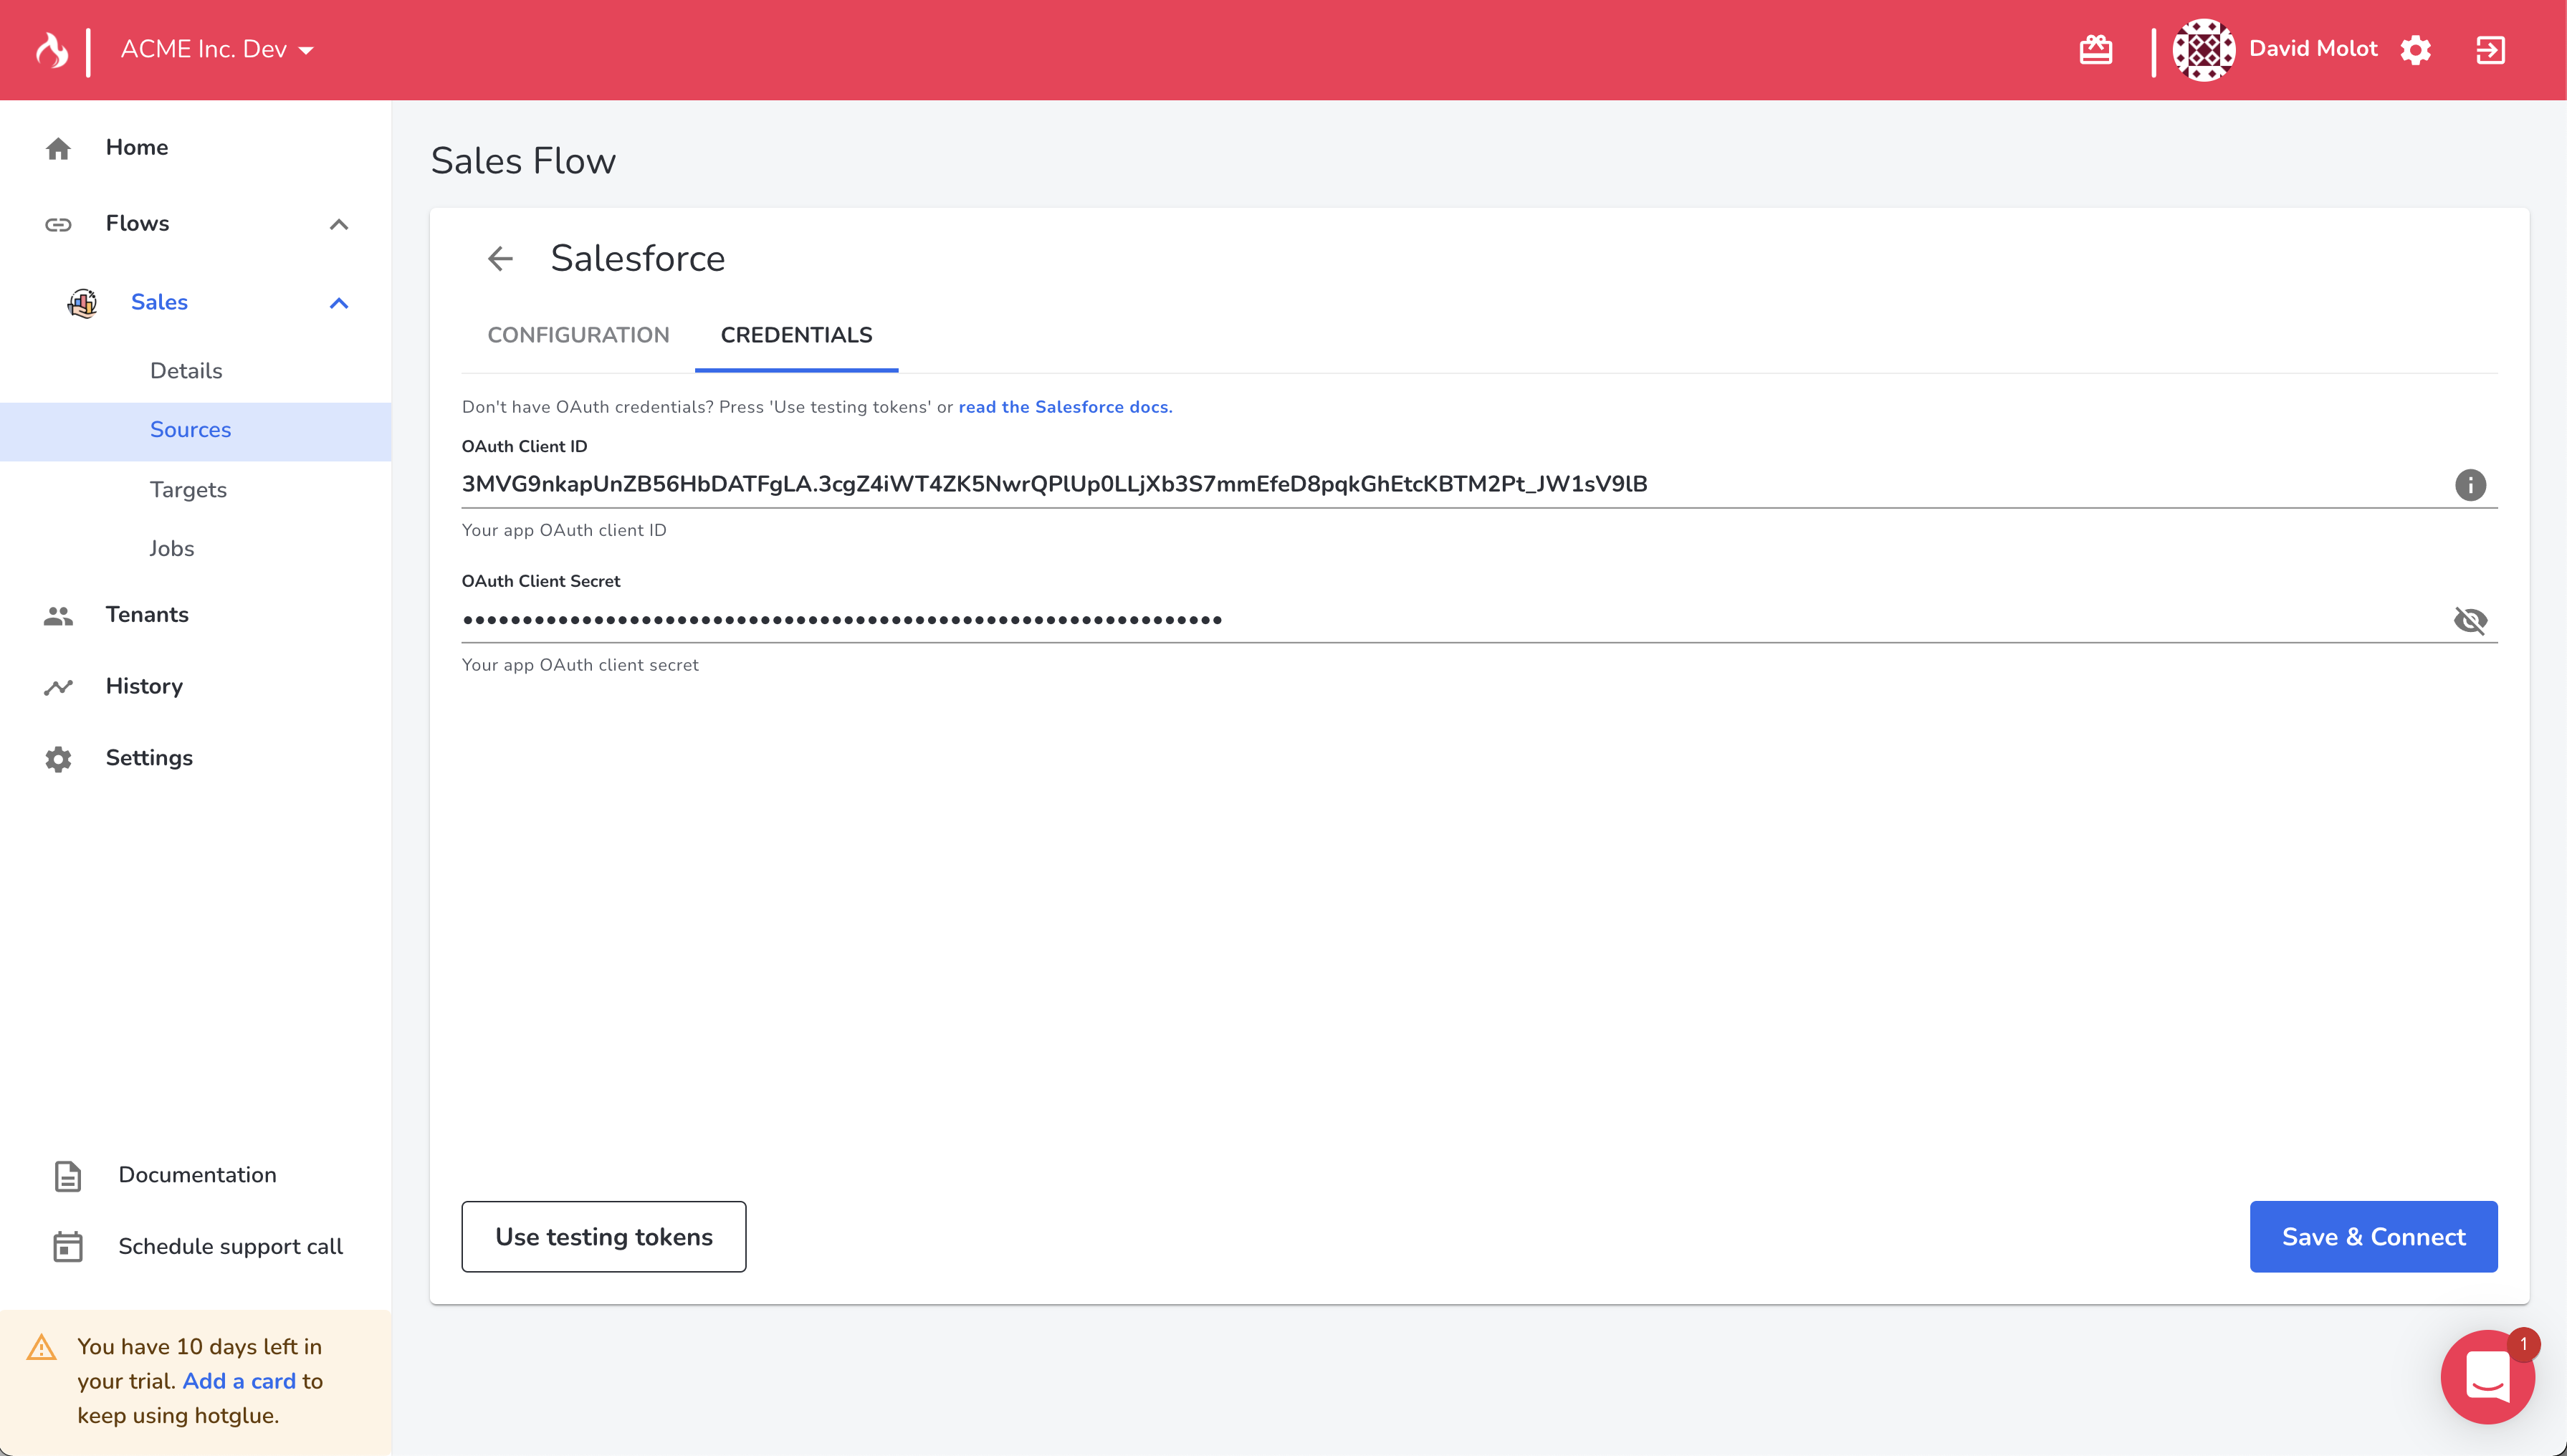Click the Flows label in sidebar
The height and width of the screenshot is (1456, 2567).
[x=137, y=223]
